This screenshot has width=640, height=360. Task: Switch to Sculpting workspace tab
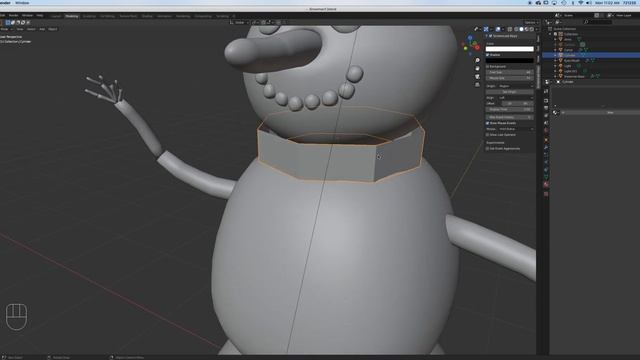(89, 16)
